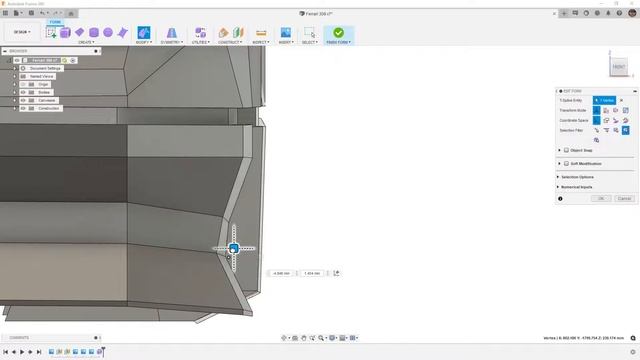Screen dimensions: 640x360
Task: Click the Finish Form green checkmark
Action: [338, 32]
